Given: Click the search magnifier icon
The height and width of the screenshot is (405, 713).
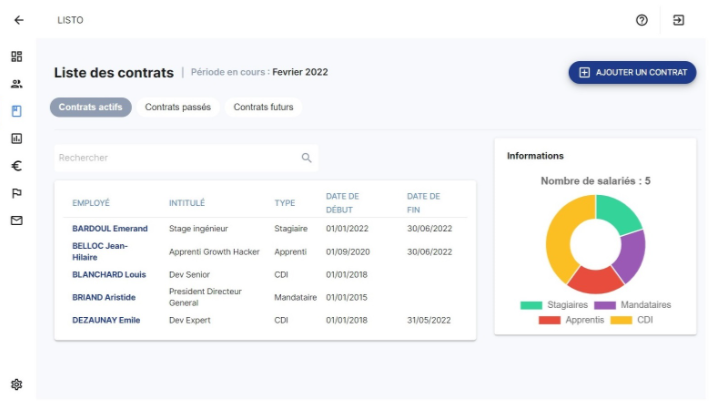Looking at the screenshot, I should [x=306, y=158].
